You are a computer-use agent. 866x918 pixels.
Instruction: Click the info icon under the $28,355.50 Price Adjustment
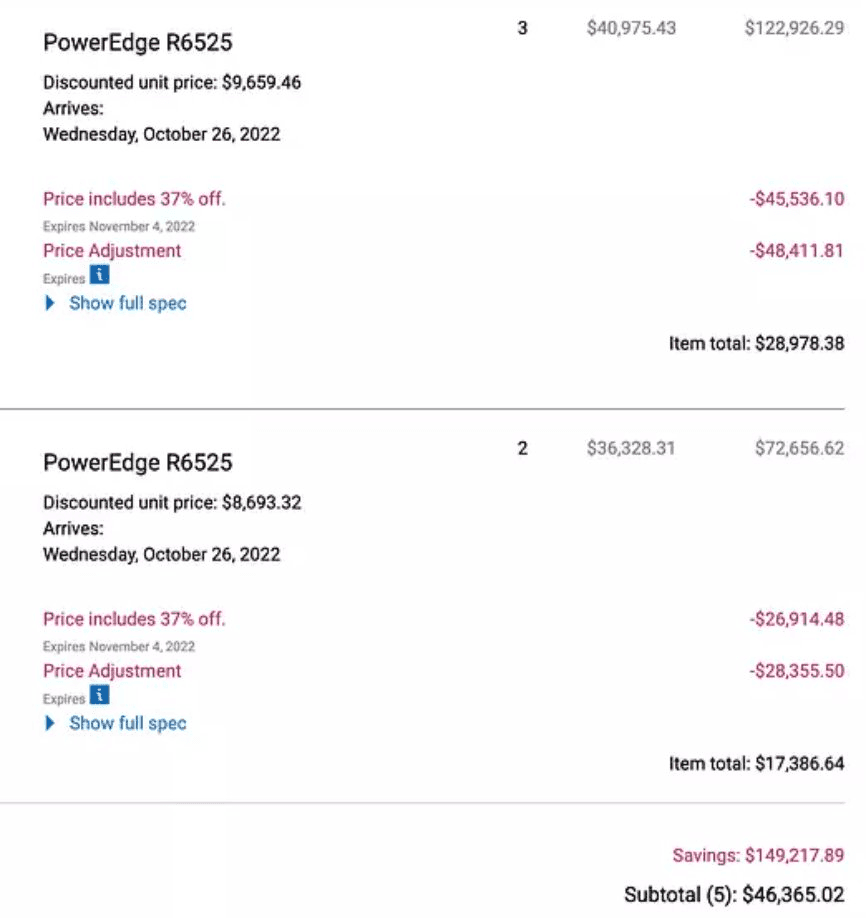[99, 695]
